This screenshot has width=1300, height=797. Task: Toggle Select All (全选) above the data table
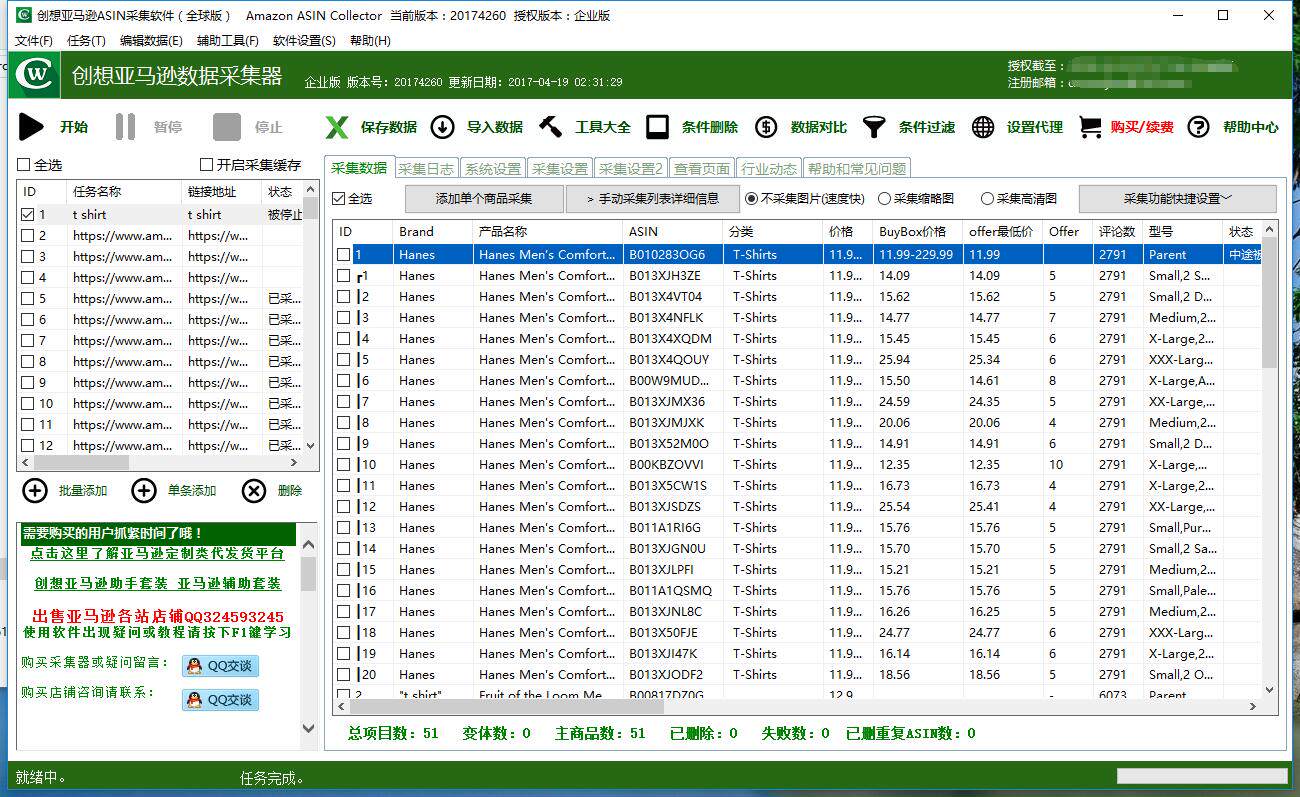(338, 199)
